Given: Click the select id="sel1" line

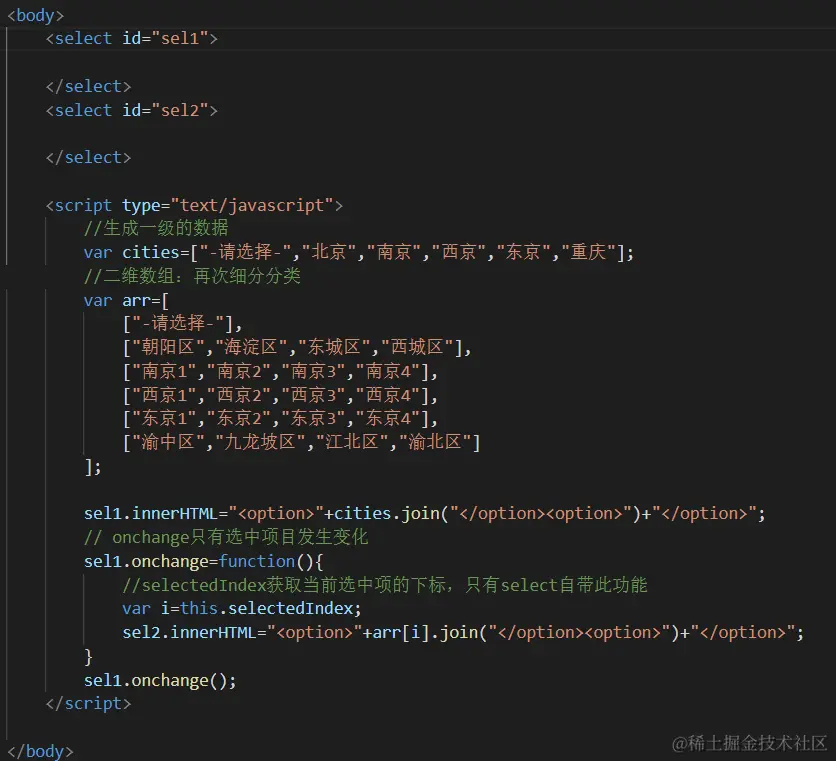Looking at the screenshot, I should 132,38.
